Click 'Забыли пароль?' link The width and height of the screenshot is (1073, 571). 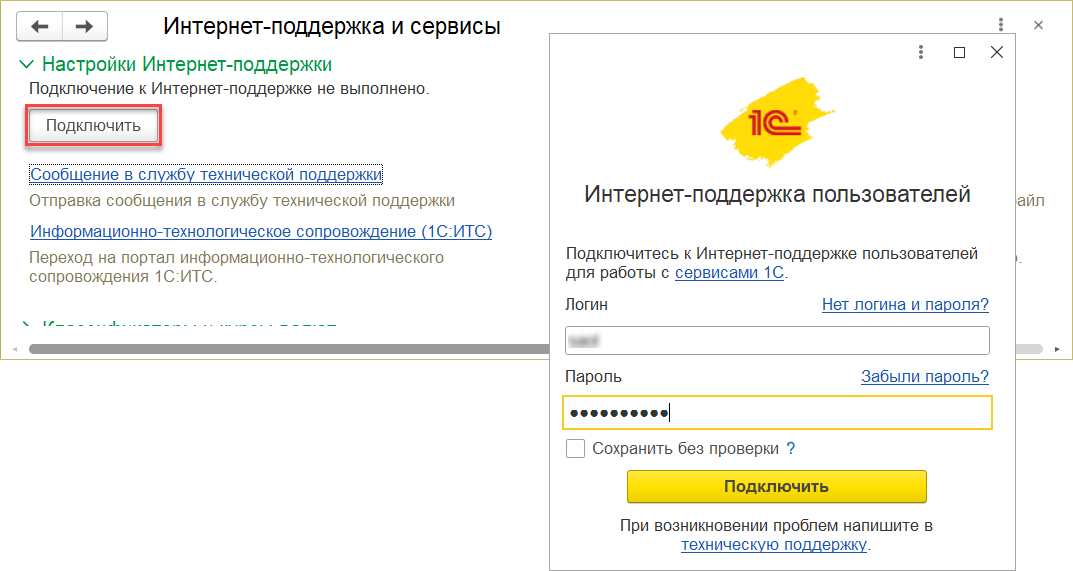925,377
